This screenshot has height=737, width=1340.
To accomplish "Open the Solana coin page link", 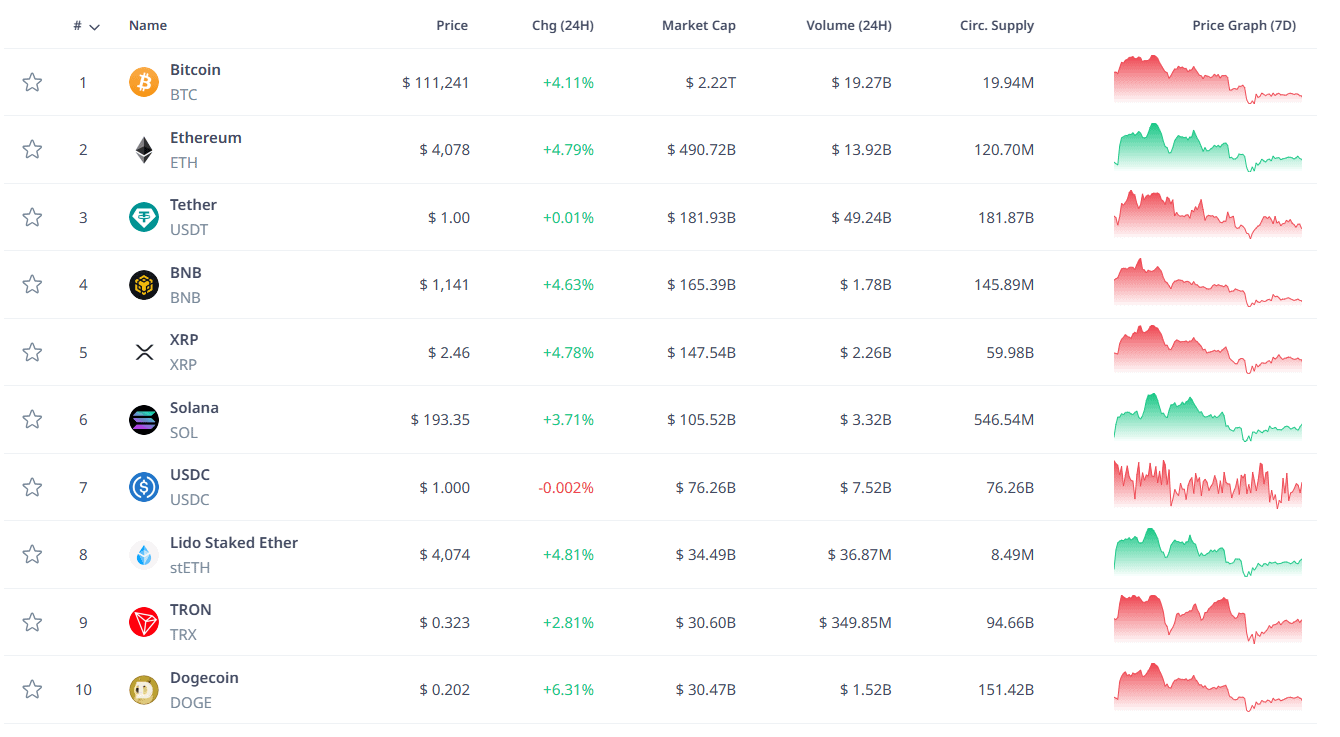I will coord(194,408).
